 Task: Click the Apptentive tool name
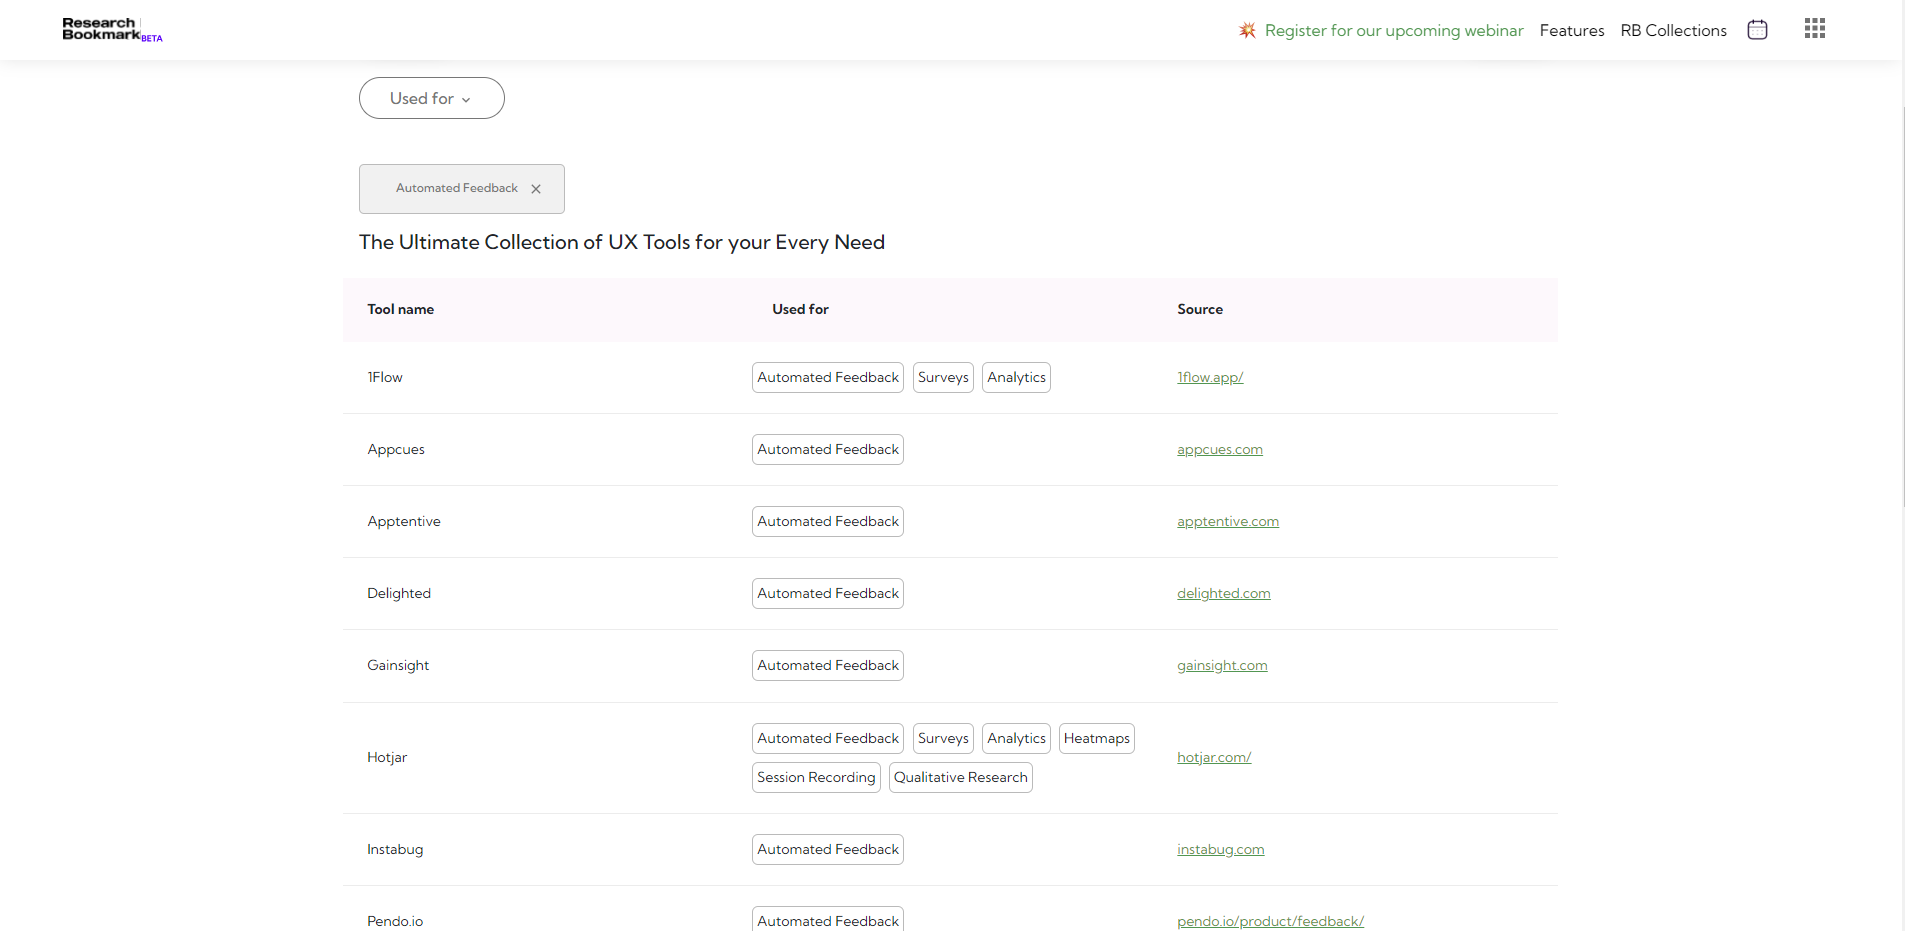[x=404, y=521]
